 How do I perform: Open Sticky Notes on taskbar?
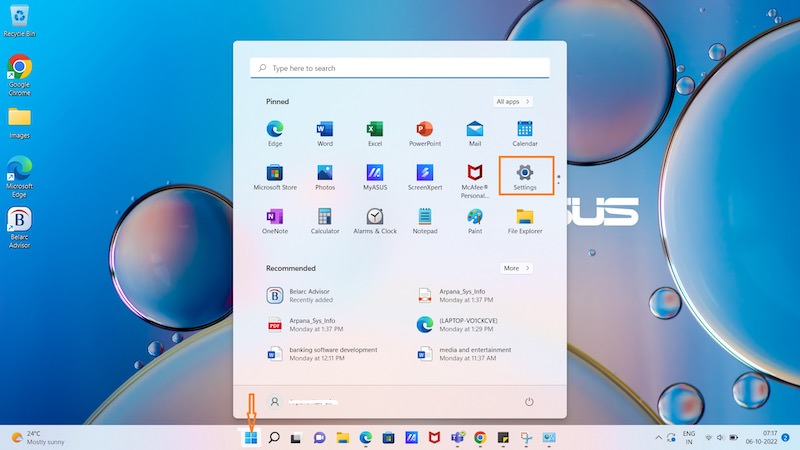pos(503,438)
